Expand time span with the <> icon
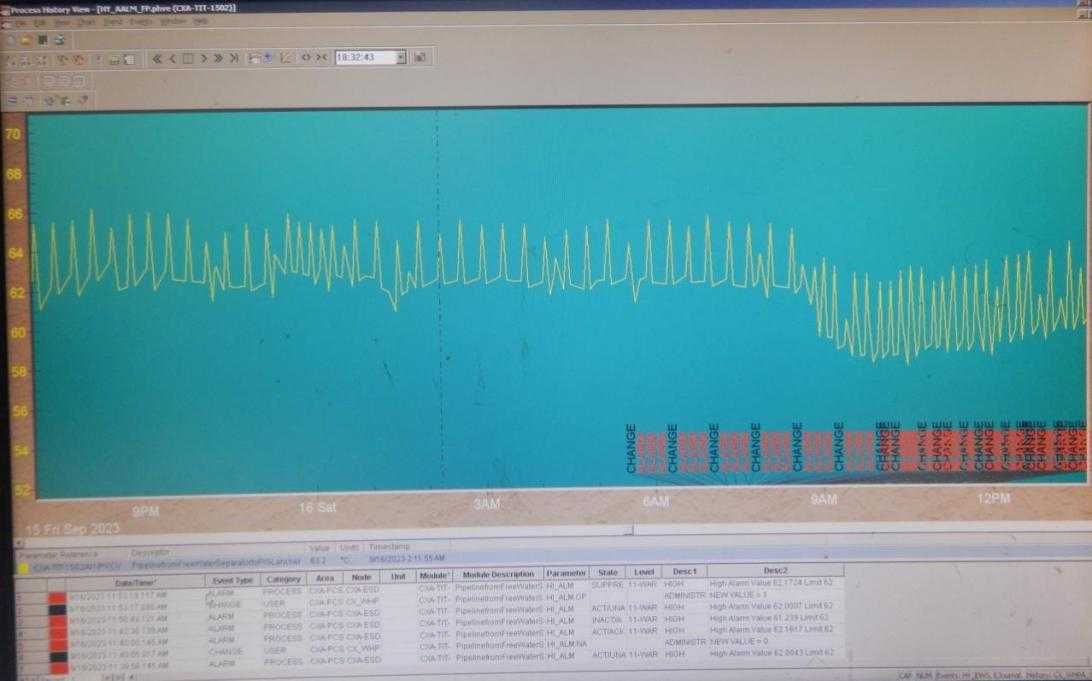 click(x=306, y=58)
